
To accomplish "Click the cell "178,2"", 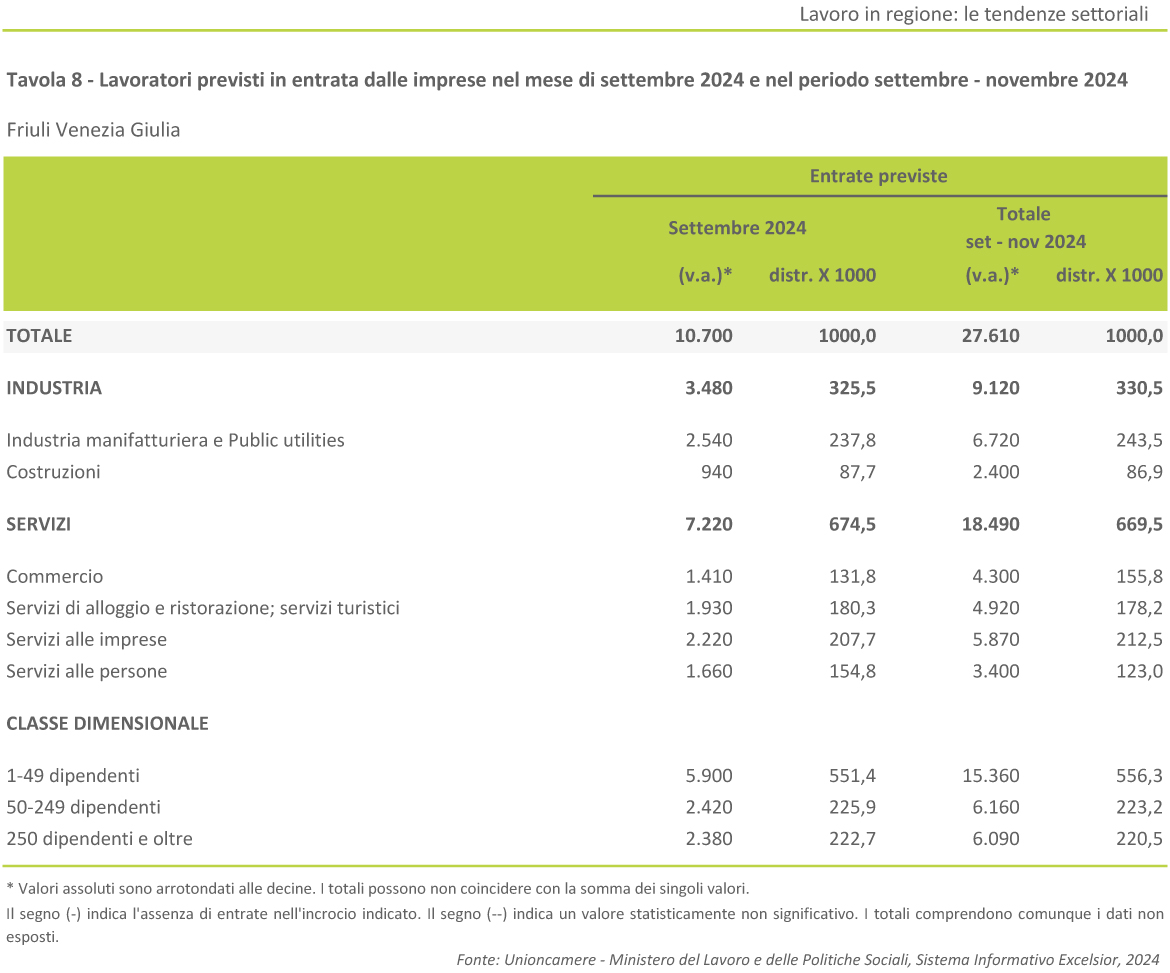I will pyautogui.click(x=1139, y=608).
